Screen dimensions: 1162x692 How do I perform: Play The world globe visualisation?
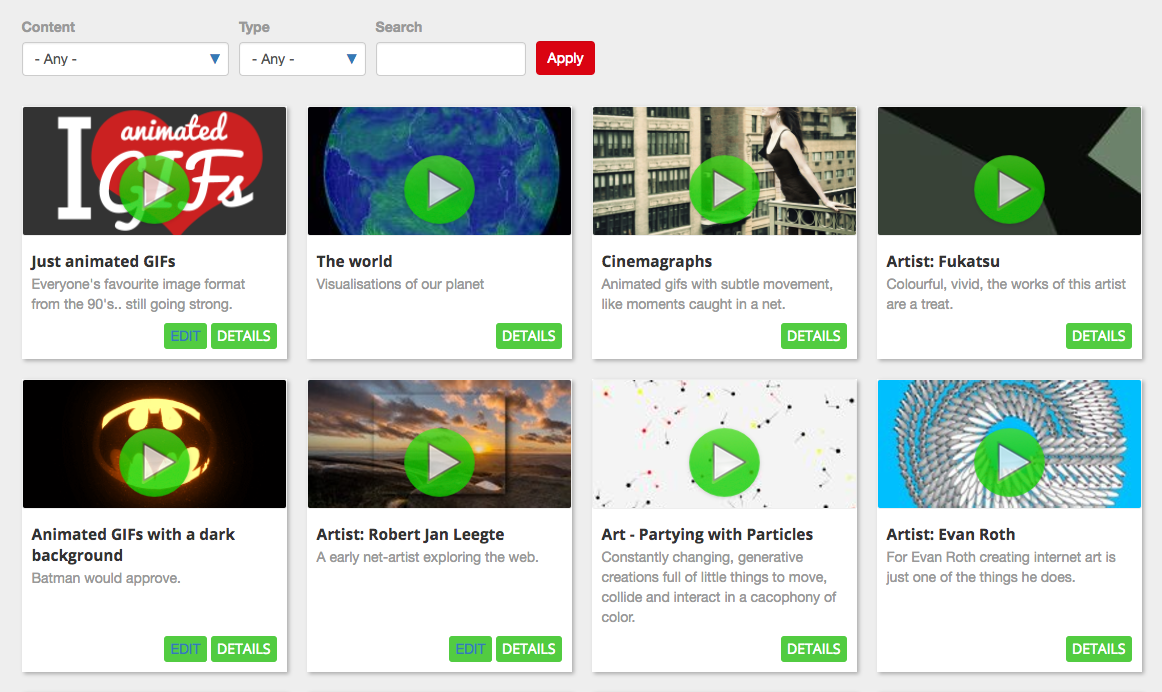pos(439,190)
